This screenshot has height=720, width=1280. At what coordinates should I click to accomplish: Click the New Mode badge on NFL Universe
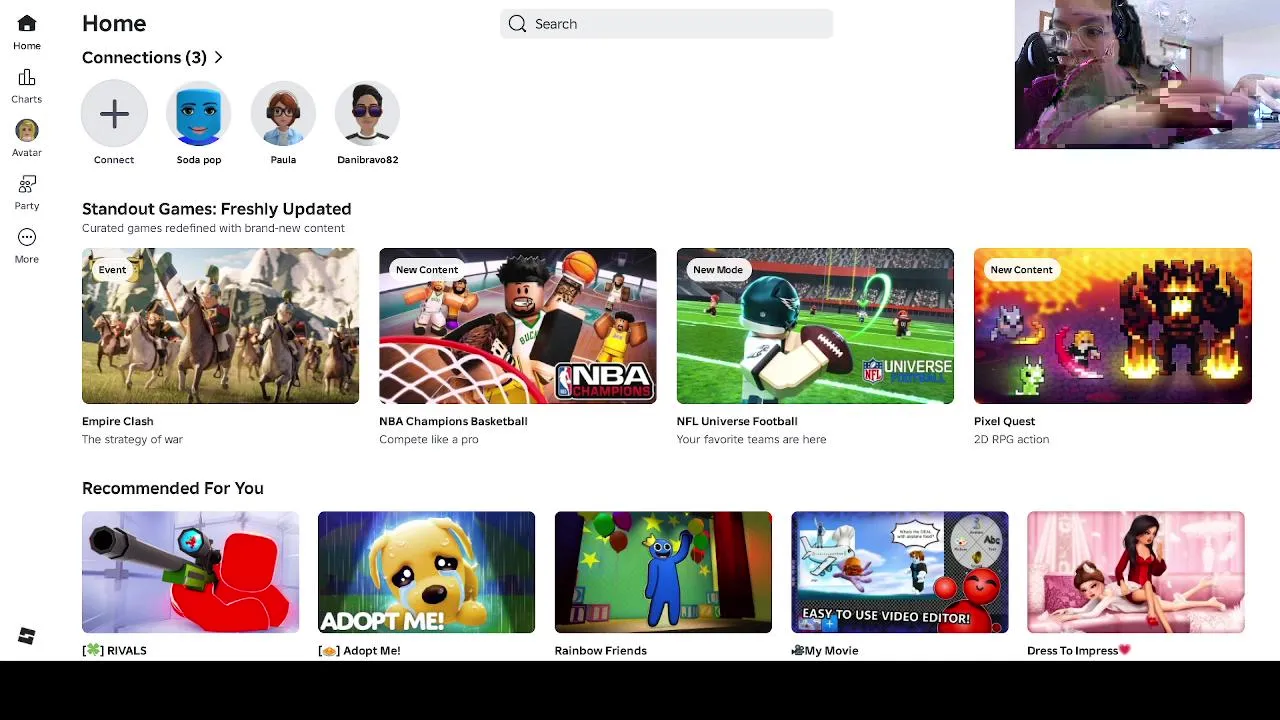tap(718, 270)
